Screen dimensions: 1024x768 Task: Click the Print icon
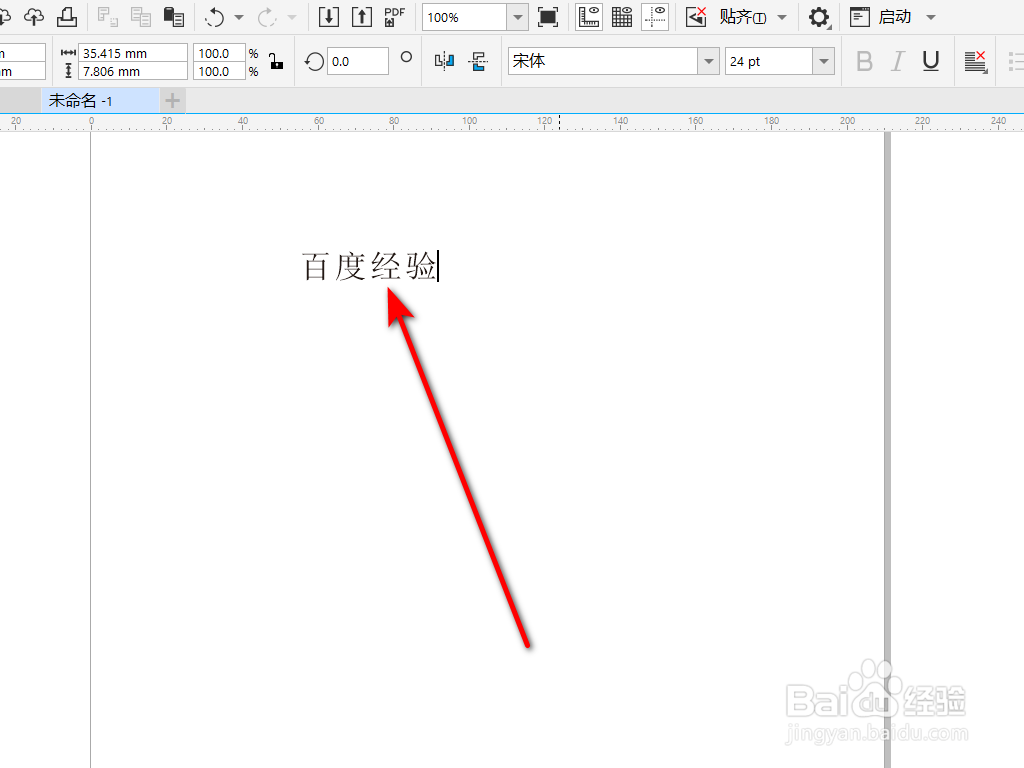[67, 17]
